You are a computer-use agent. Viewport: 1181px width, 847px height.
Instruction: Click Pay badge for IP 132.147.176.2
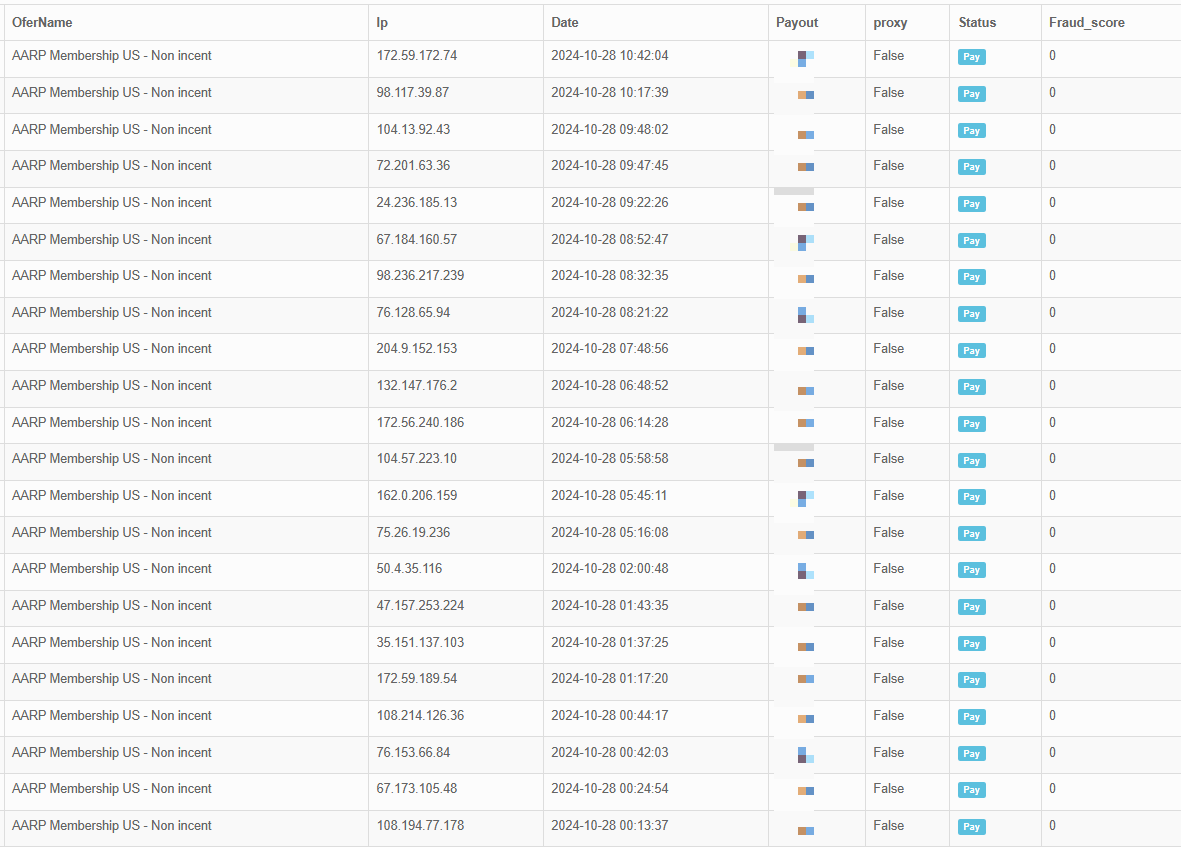pyautogui.click(x=972, y=386)
